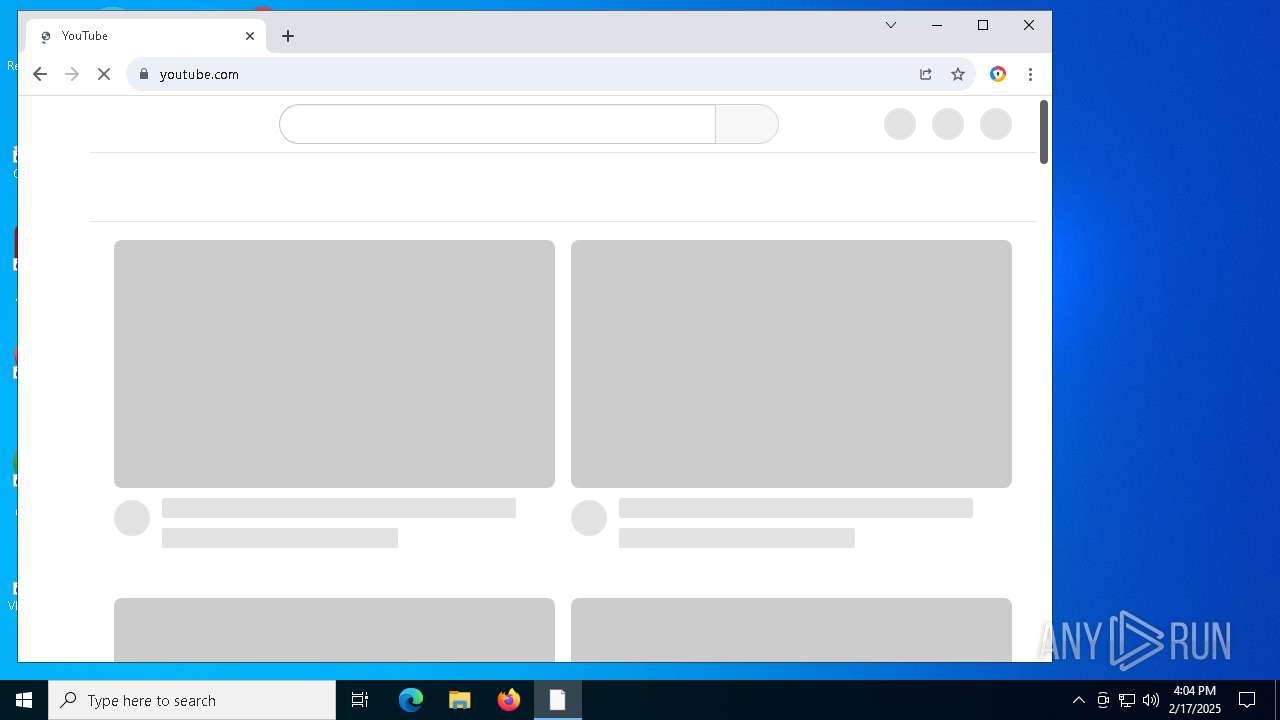Open Chrome's three-dot menu
1280x720 pixels.
pyautogui.click(x=1030, y=74)
